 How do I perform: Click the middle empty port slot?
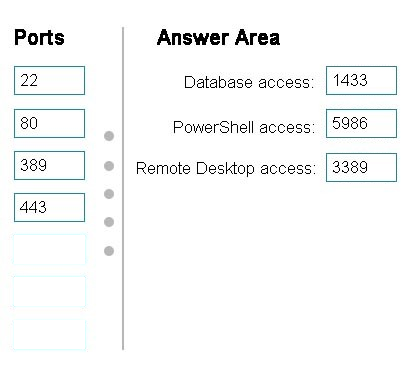[49, 291]
